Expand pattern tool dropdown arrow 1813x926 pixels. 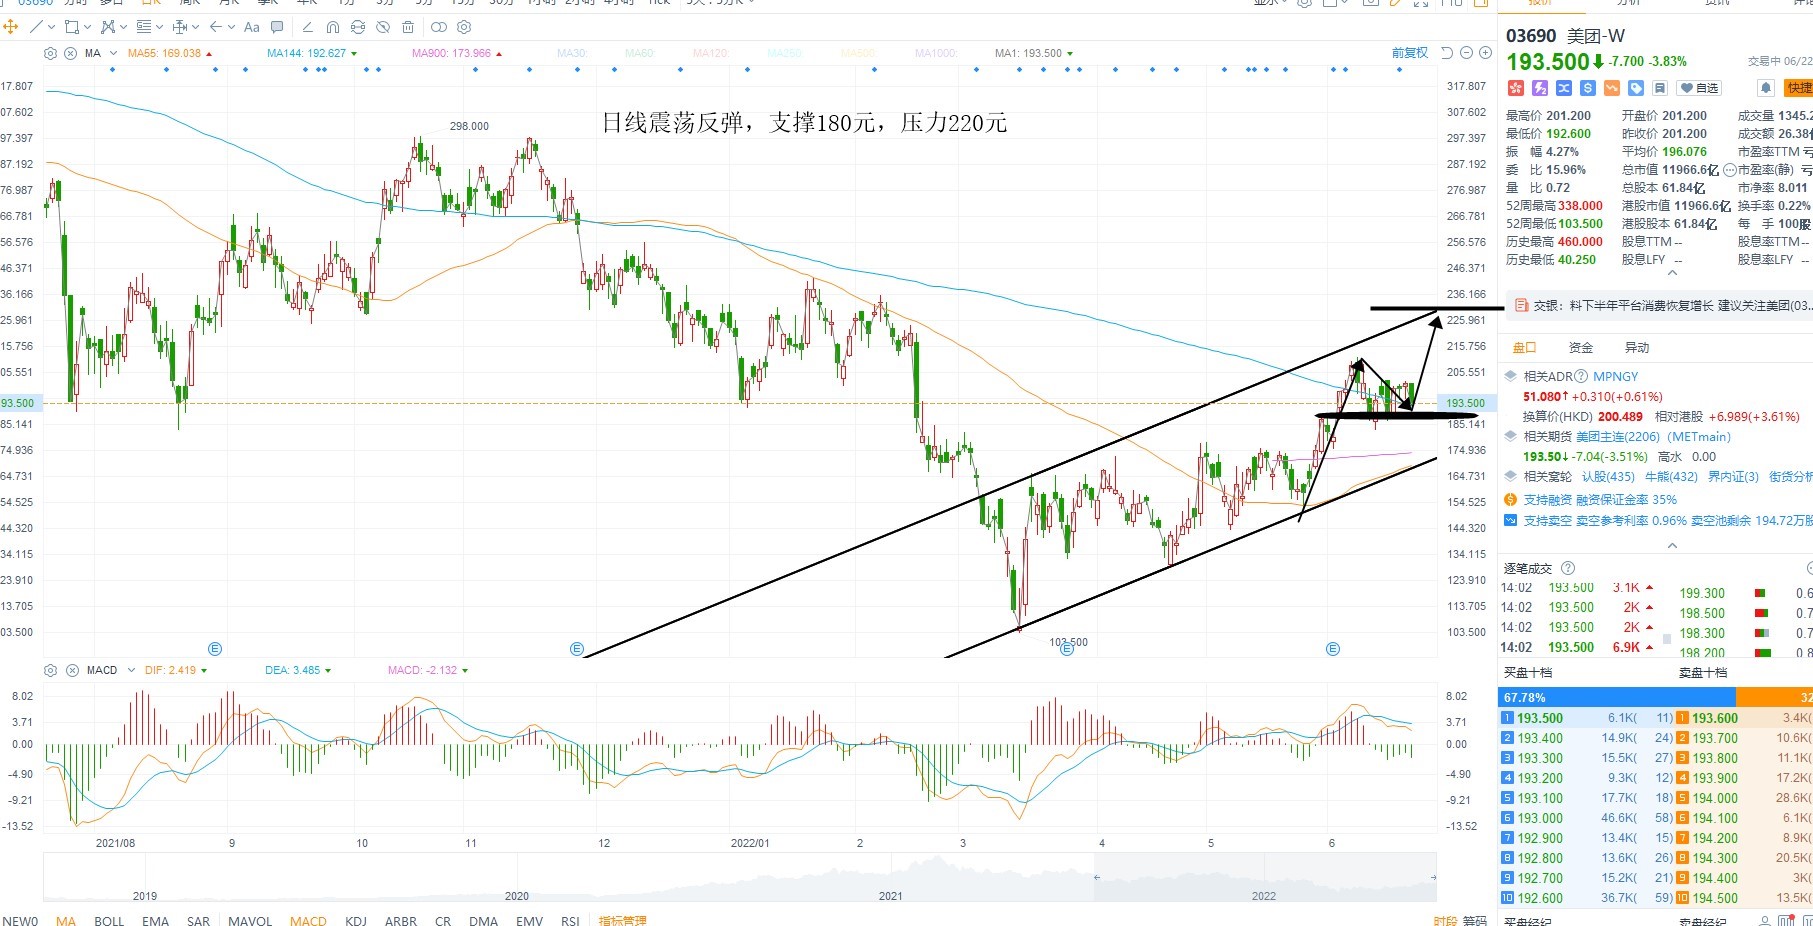(x=123, y=28)
